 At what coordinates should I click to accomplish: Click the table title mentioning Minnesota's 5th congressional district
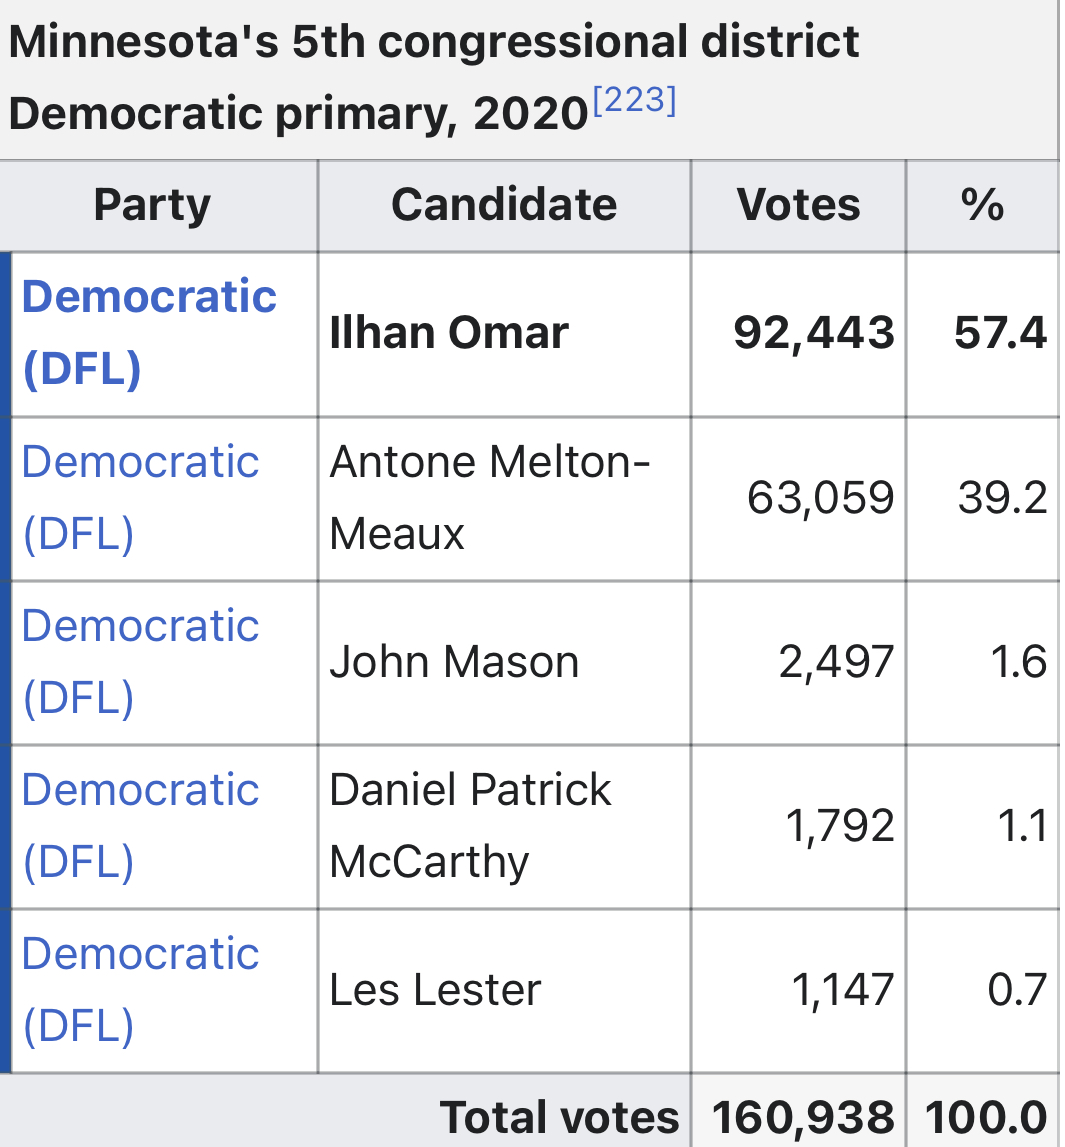[x=433, y=78]
